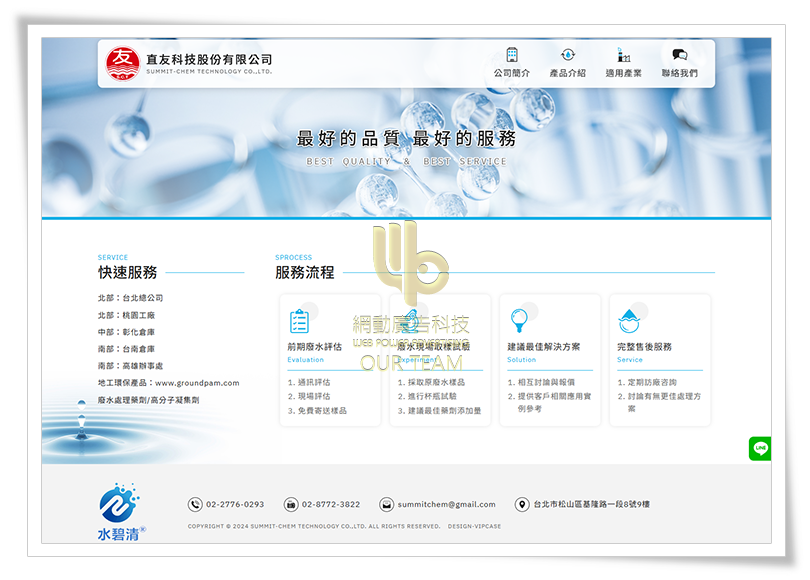Screen dimensions: 810x580
Task: Click the envelope icon beside the email
Action: tap(386, 505)
